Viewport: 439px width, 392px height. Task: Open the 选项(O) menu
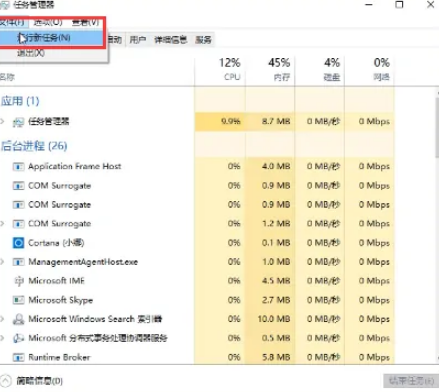[x=48, y=22]
